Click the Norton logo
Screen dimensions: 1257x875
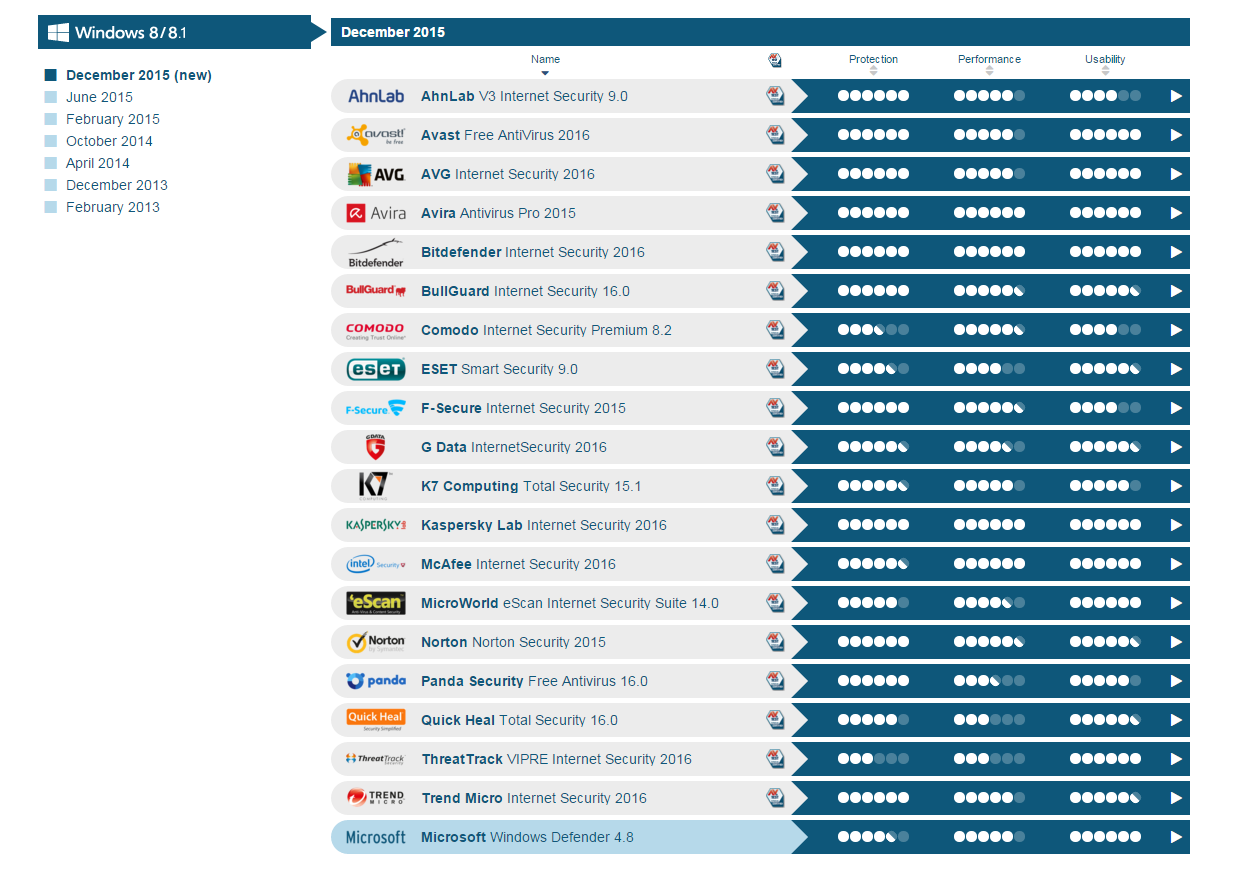click(x=375, y=642)
